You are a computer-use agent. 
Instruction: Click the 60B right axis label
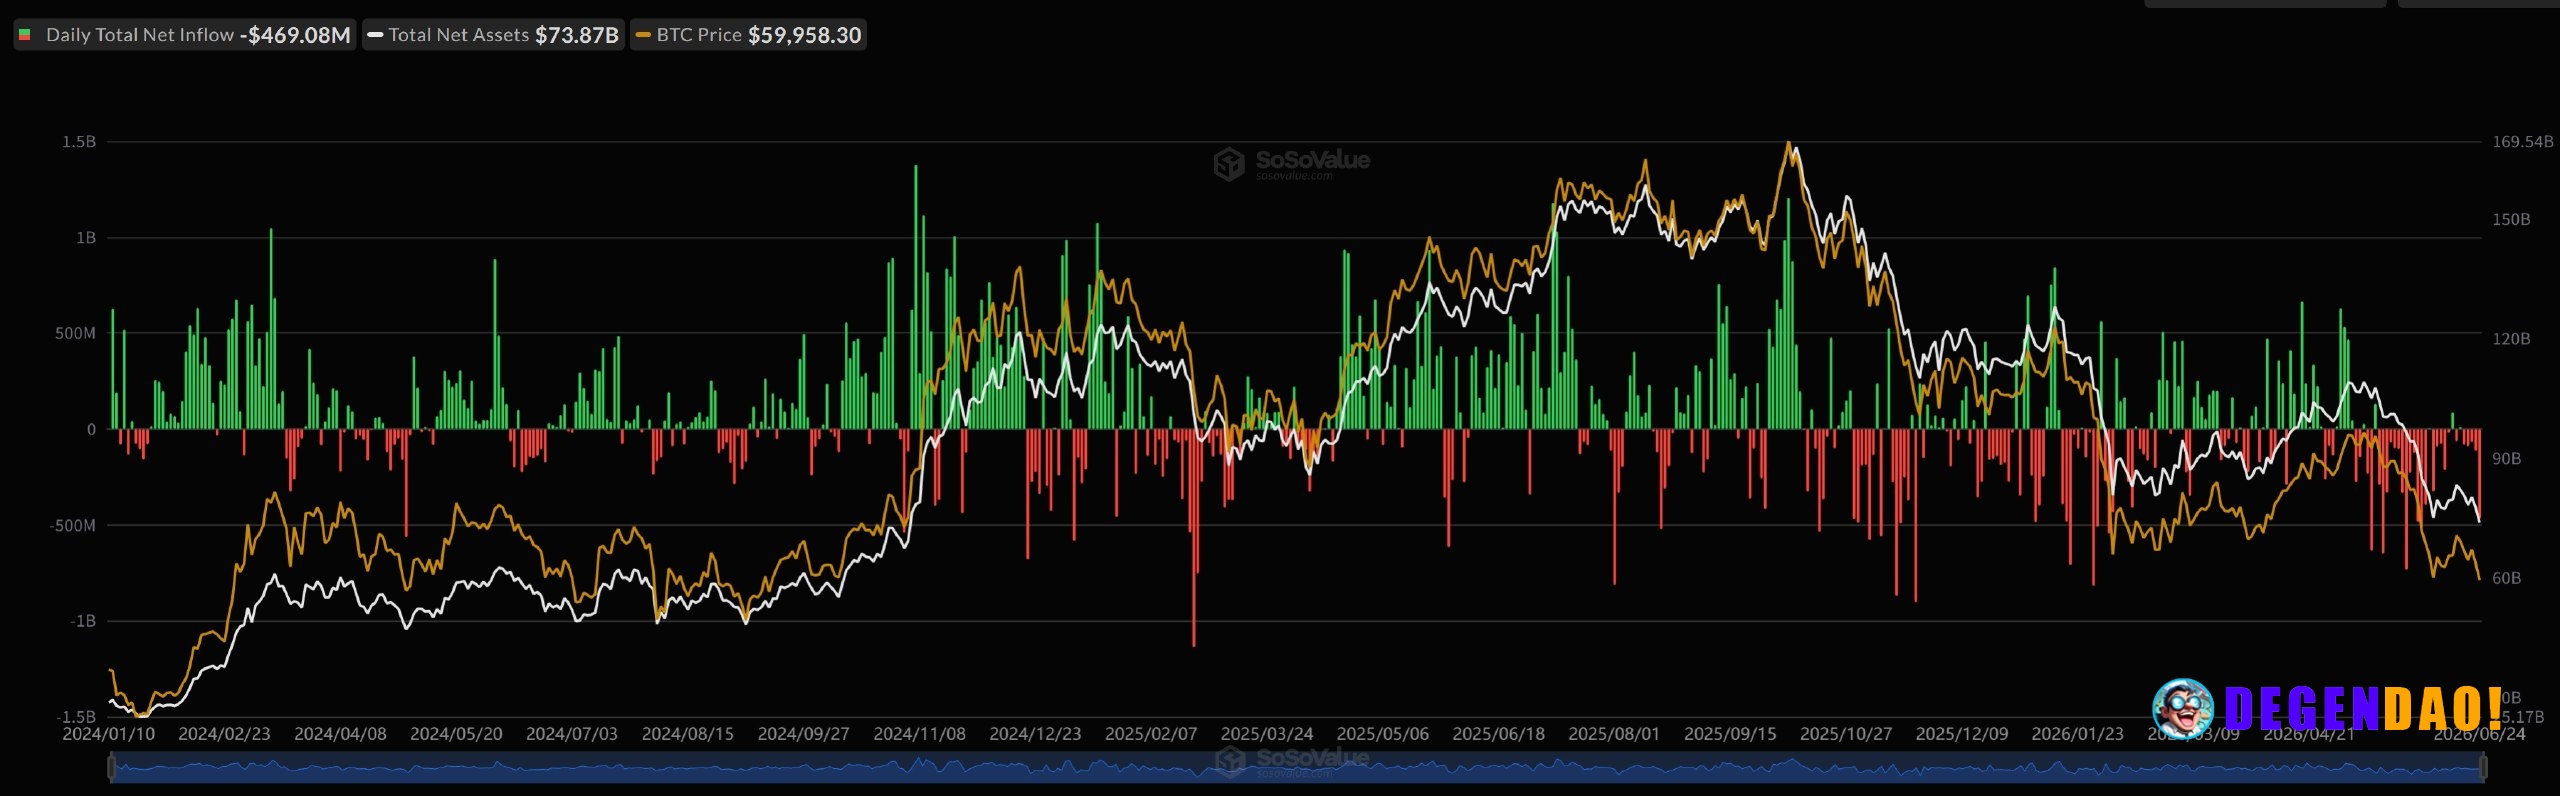coord(2506,579)
